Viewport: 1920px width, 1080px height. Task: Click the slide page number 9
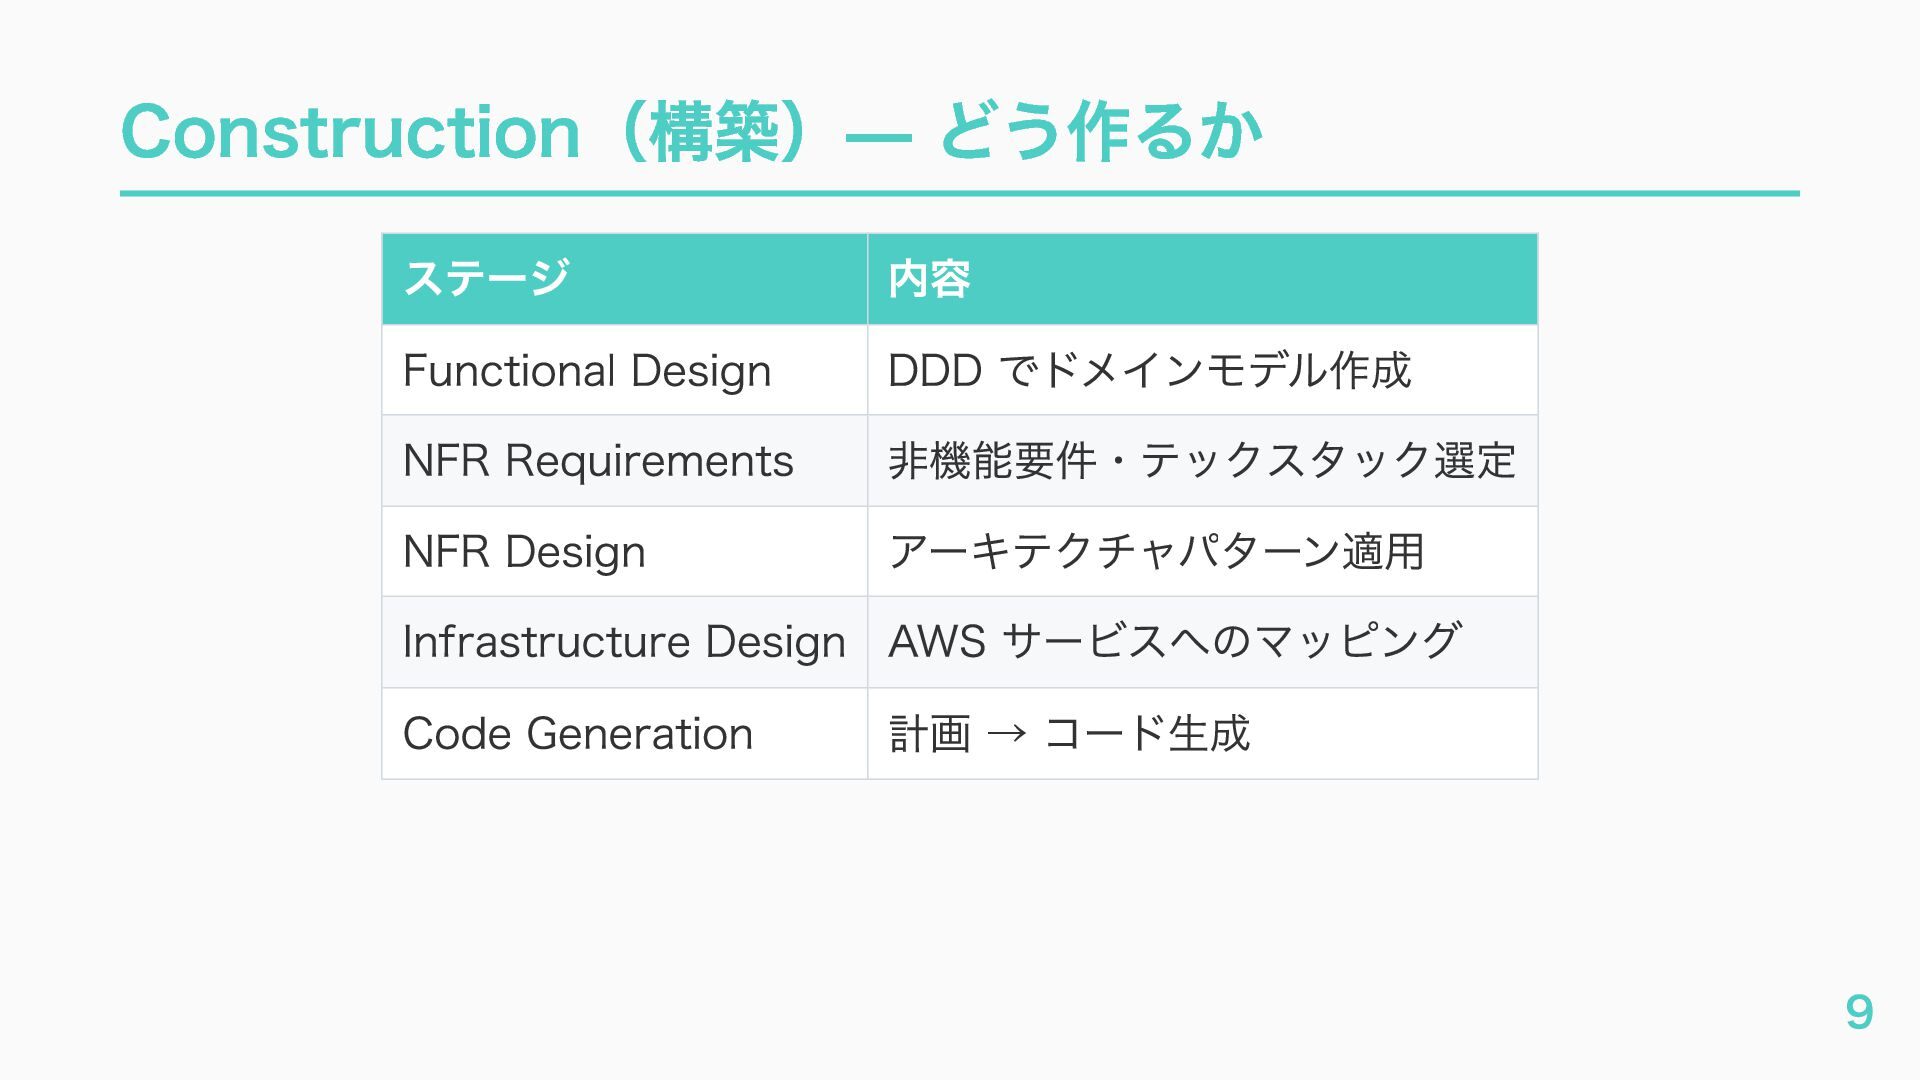(x=1858, y=1013)
